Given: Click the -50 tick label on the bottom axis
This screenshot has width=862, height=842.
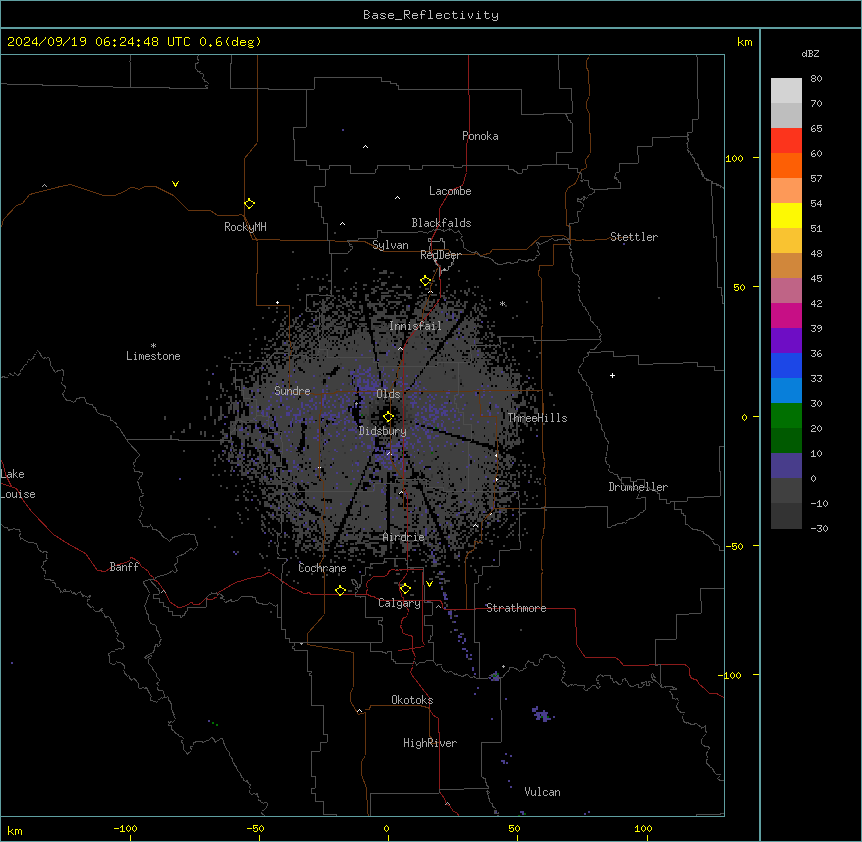Looking at the screenshot, I should [x=255, y=828].
